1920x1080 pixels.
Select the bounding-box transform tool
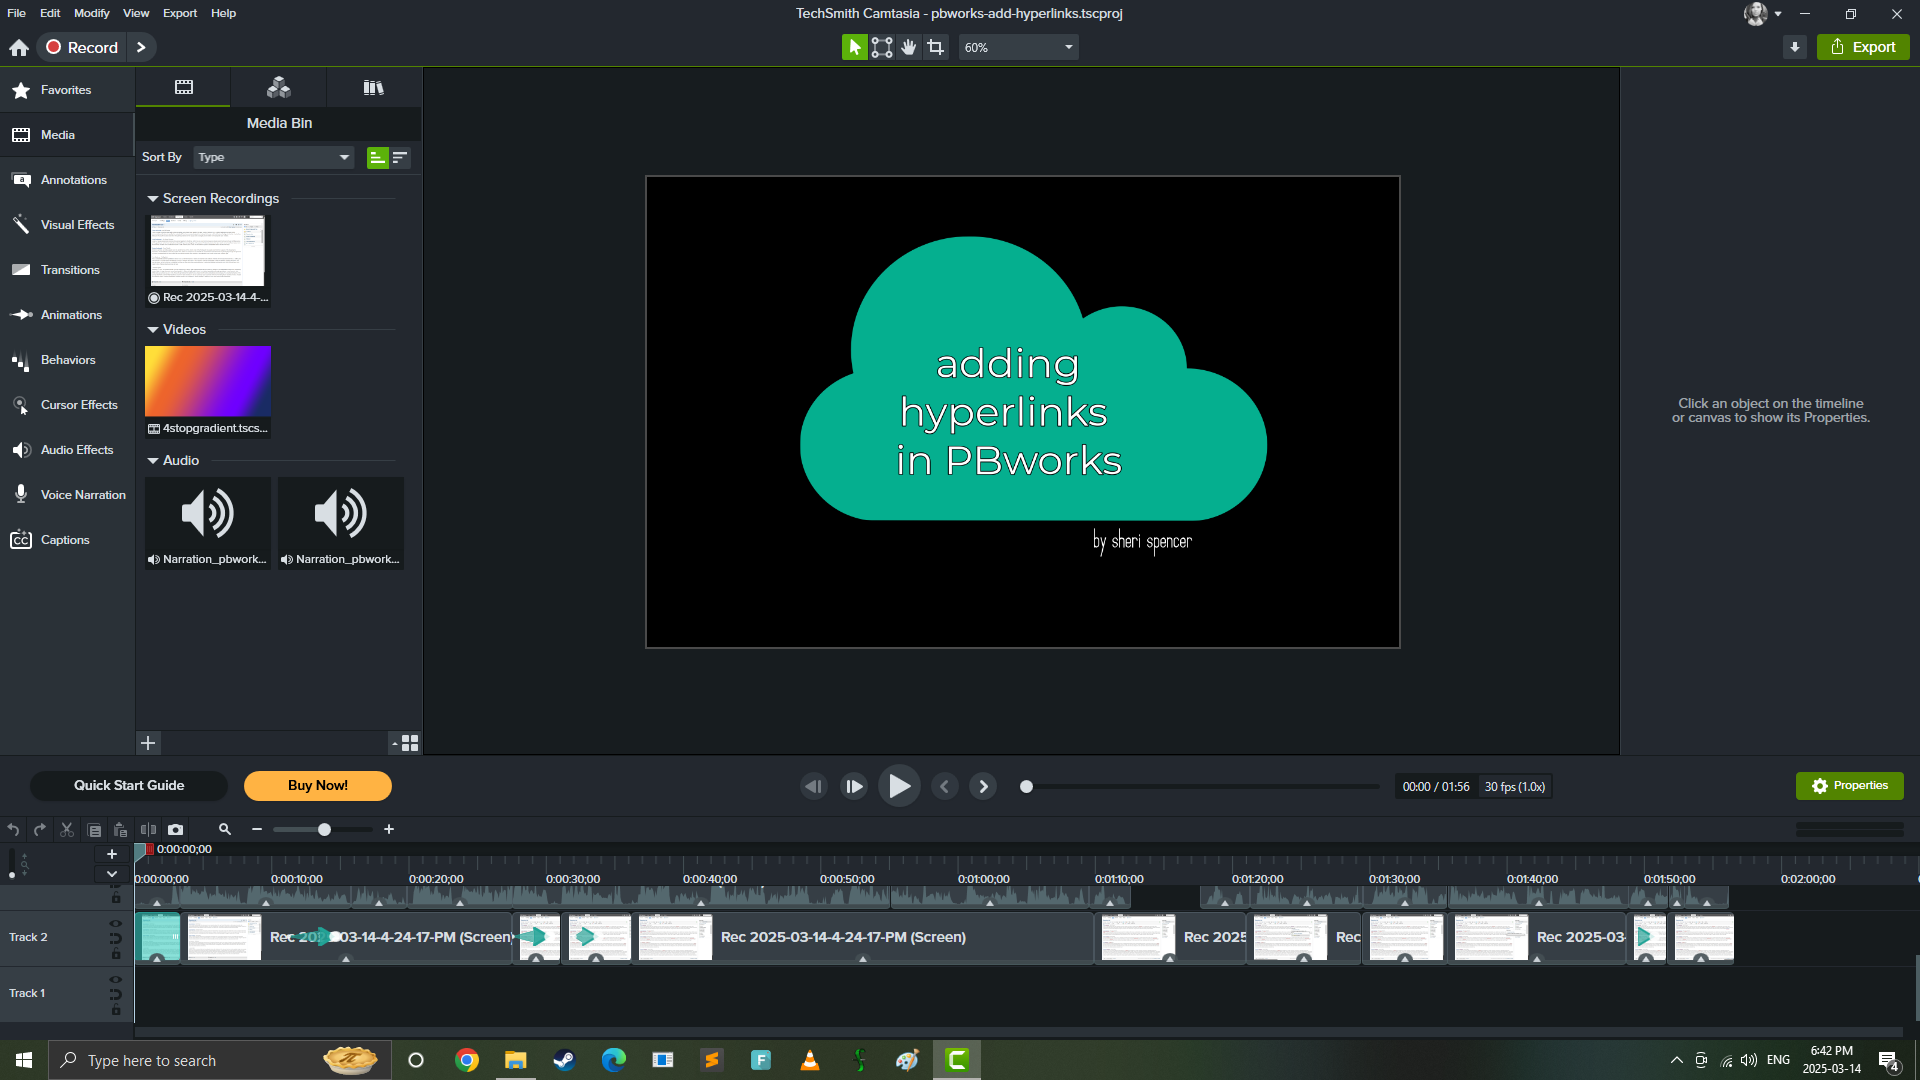882,47
